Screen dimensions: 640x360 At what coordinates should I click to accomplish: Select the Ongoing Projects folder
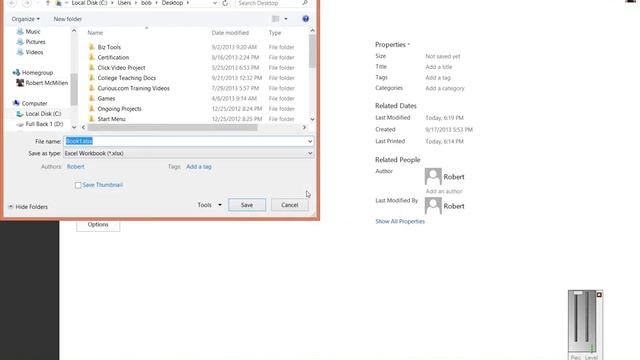click(119, 109)
